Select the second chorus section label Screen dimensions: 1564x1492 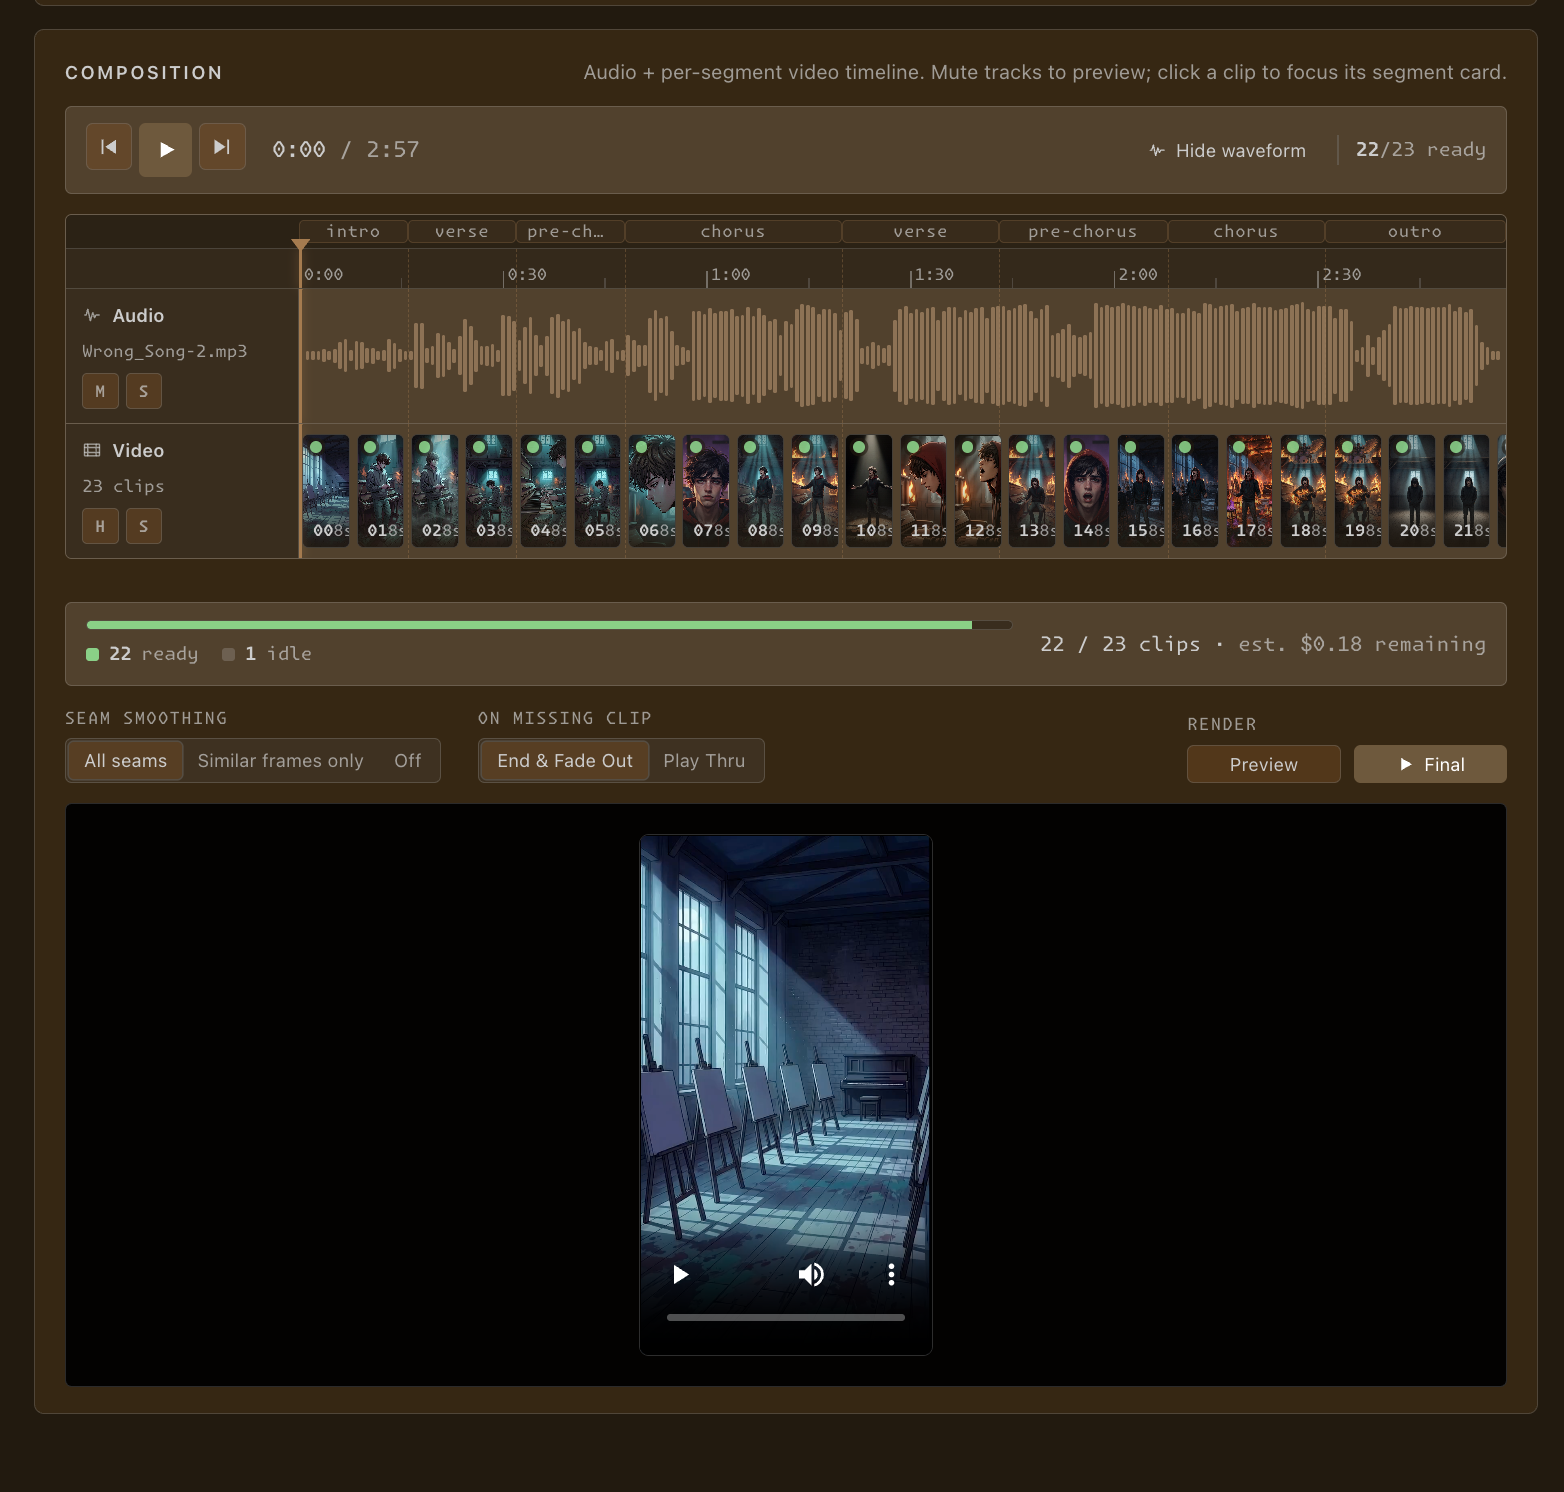click(1246, 231)
